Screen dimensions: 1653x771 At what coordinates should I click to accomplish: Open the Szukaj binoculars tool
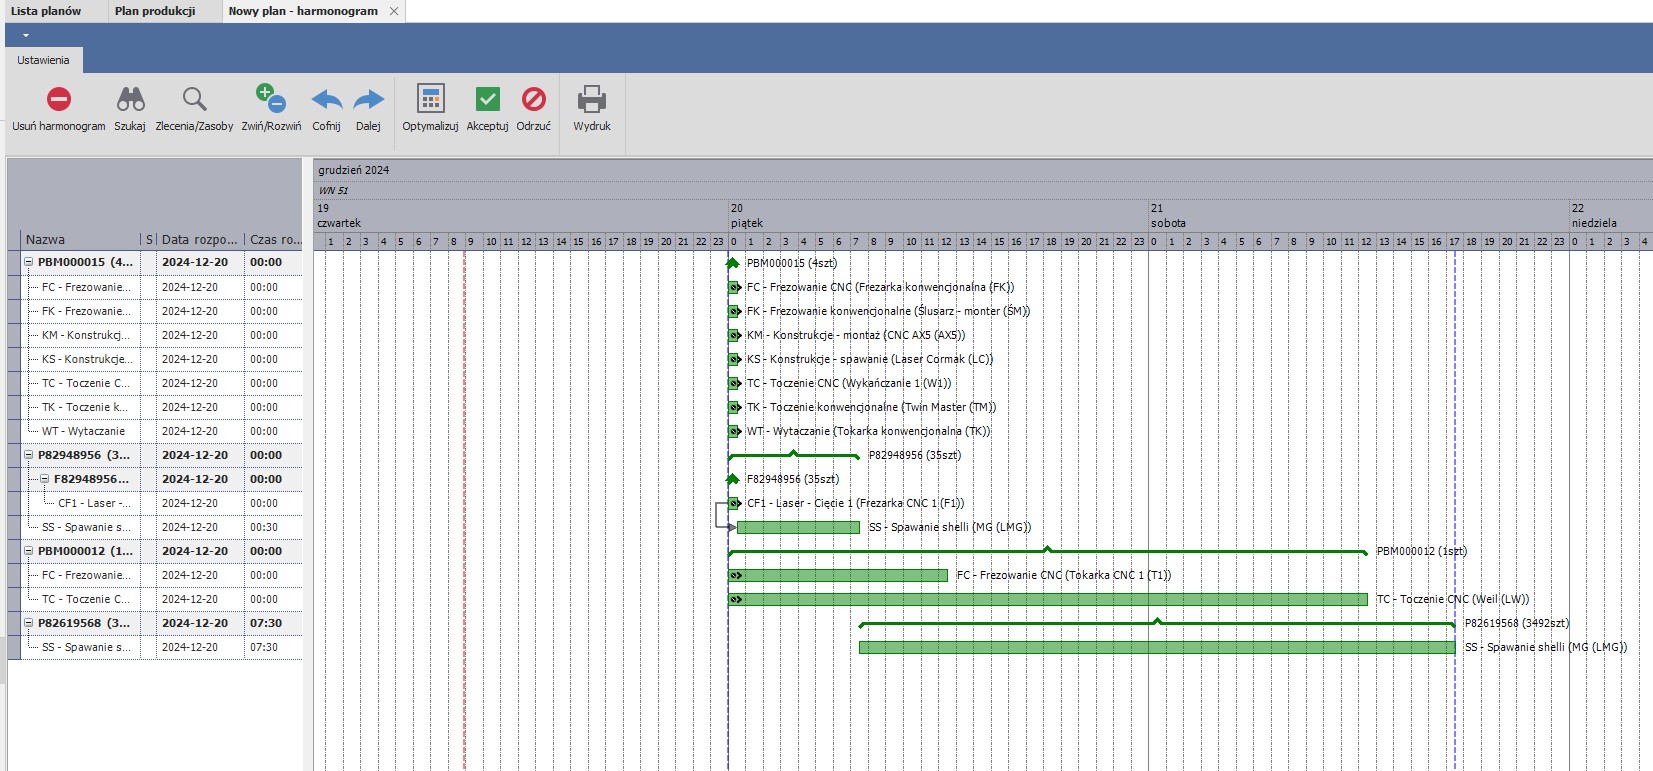tap(130, 99)
